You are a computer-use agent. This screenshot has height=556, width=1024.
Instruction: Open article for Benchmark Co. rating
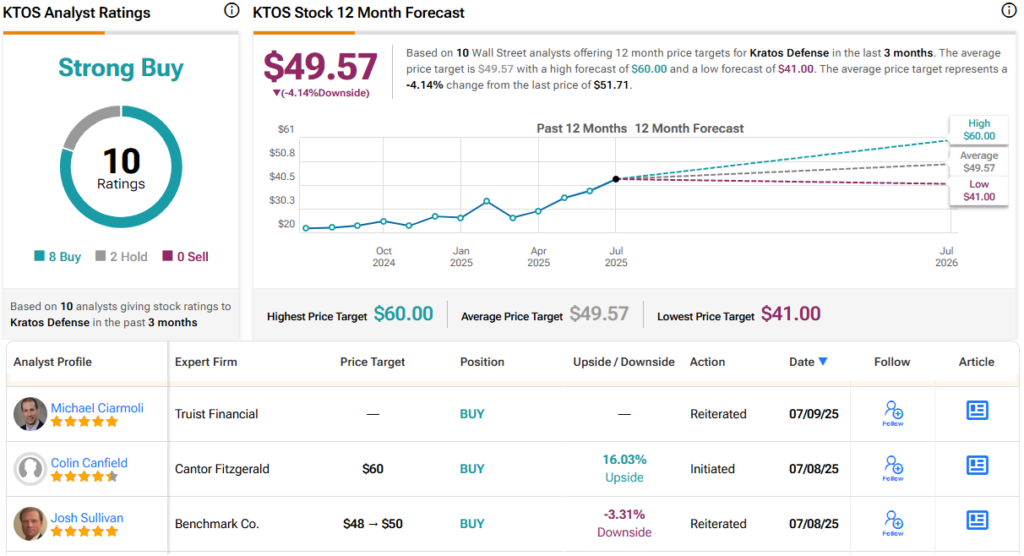coord(977,520)
